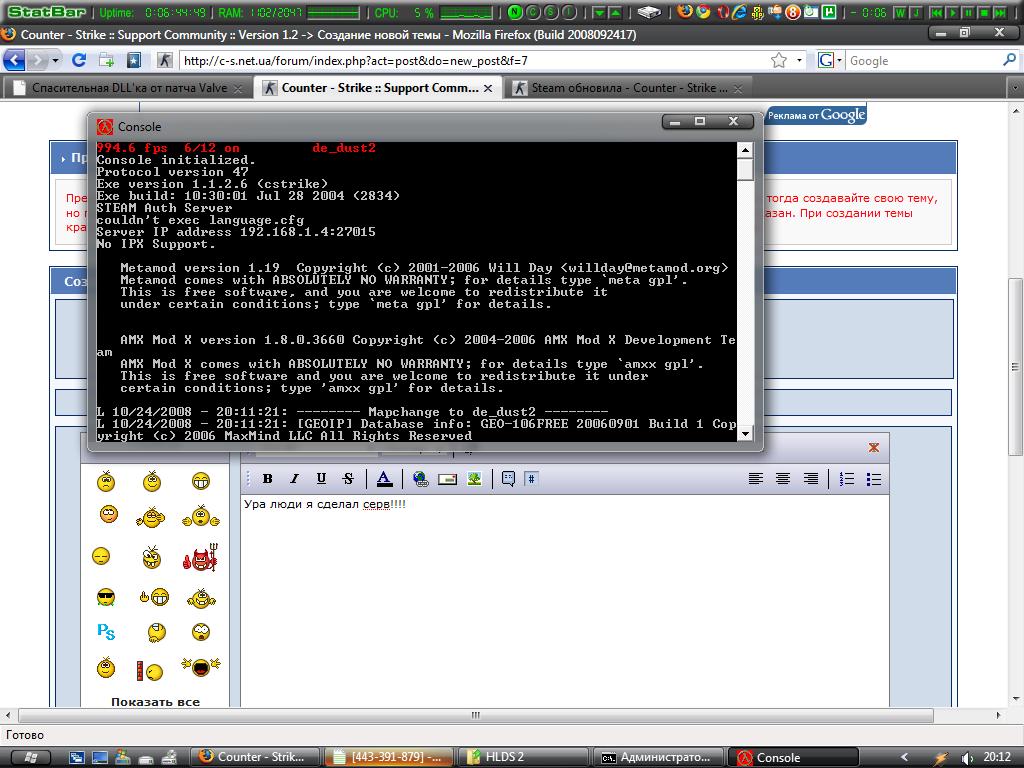Toggle the S indicator in StatBar

[x=551, y=12]
